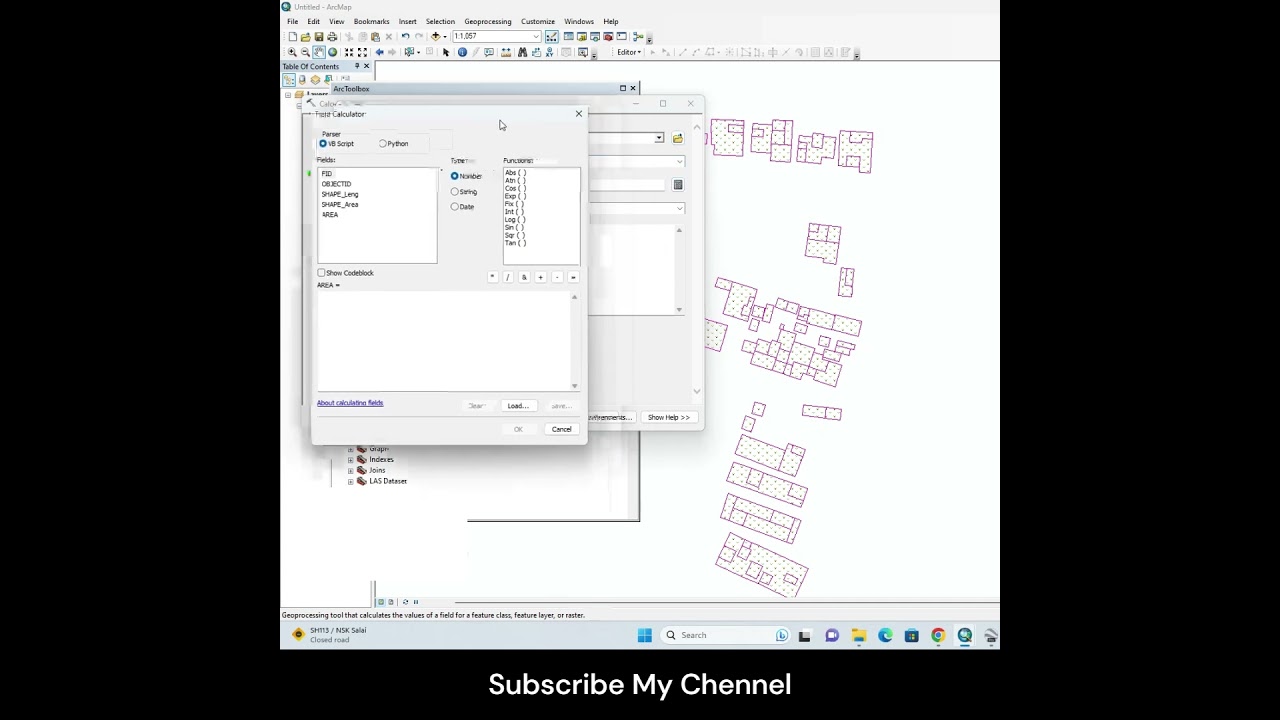
Task: Click Show Help >> button
Action: coord(669,417)
